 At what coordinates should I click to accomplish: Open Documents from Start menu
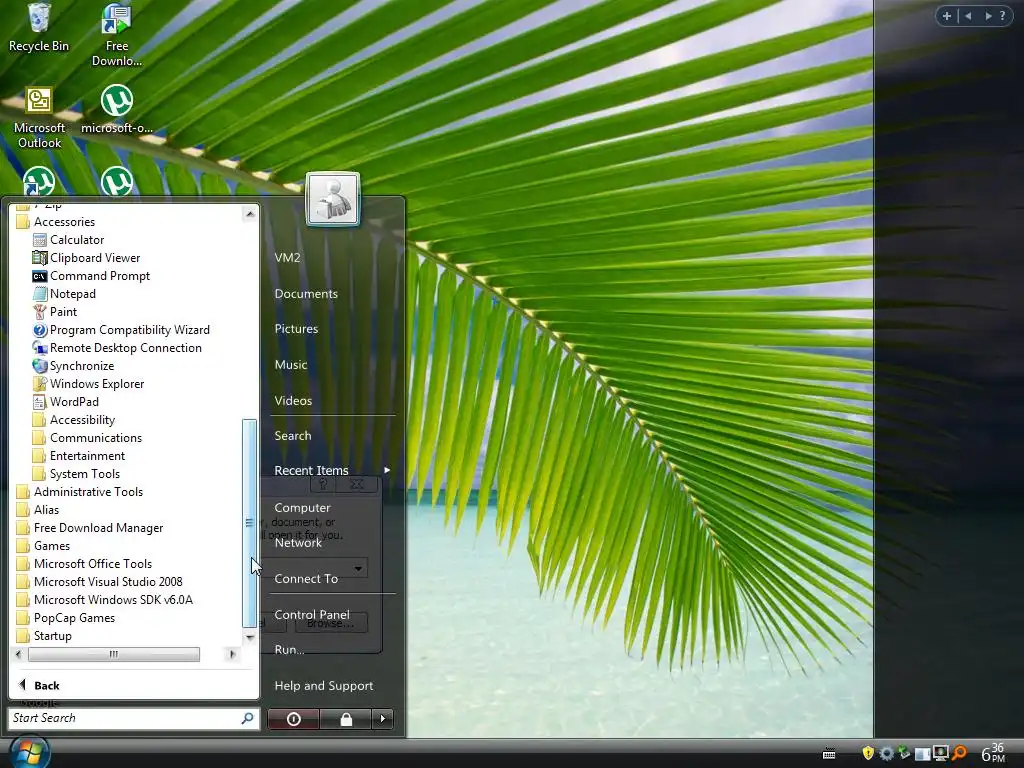point(306,294)
